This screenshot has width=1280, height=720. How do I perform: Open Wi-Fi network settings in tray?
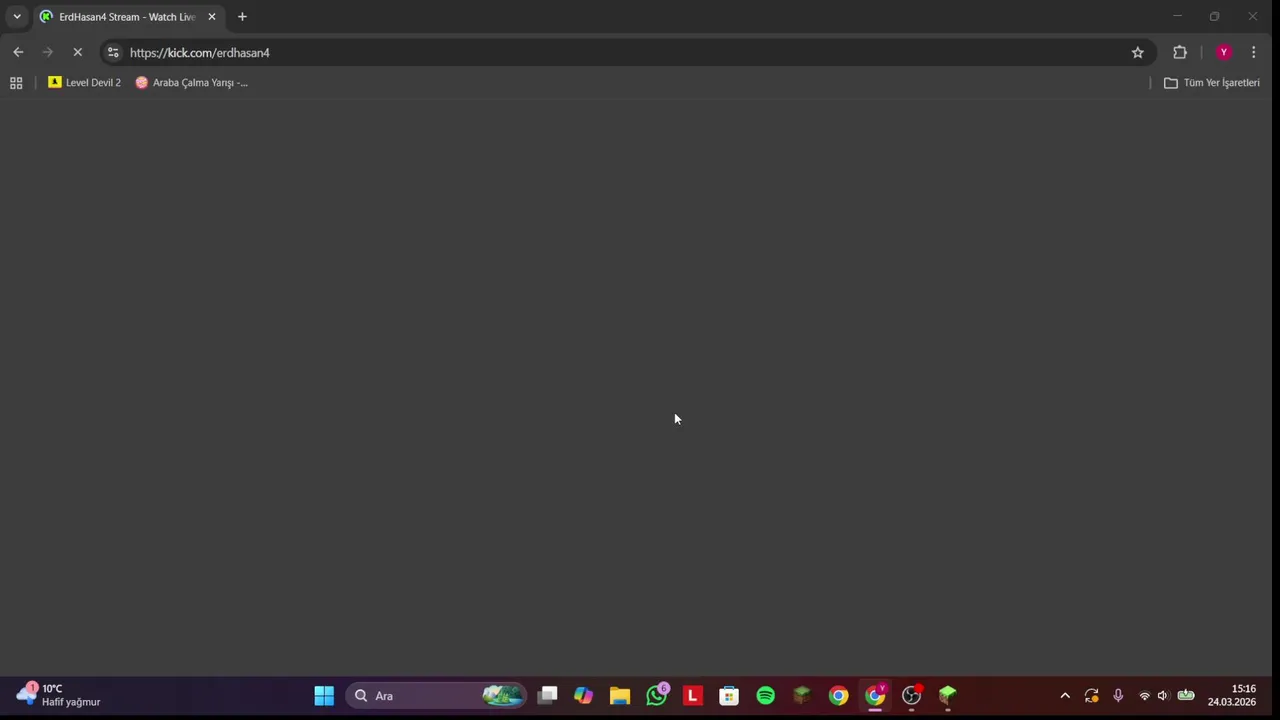[x=1144, y=696]
